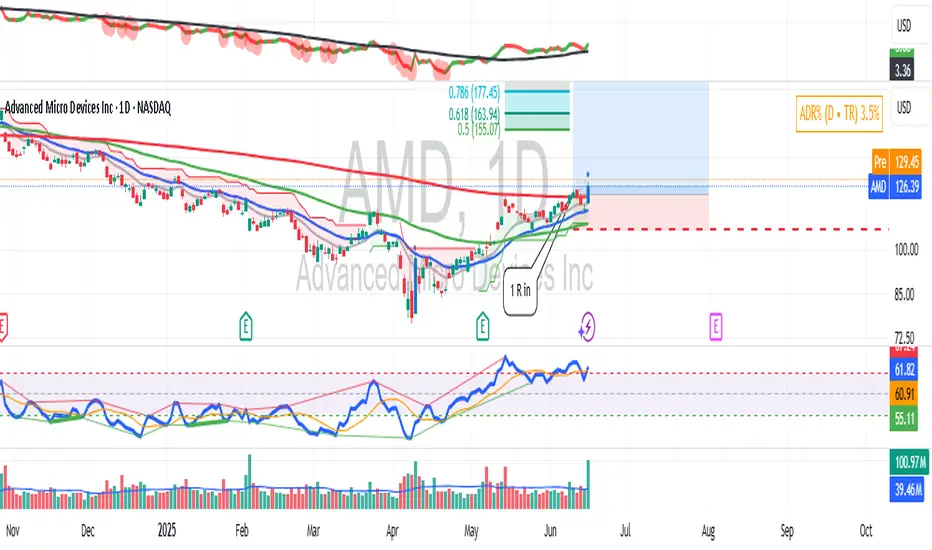This screenshot has height=550, width=932.
Task: Click the purple upcoming earnings E marker
Action: pyautogui.click(x=716, y=324)
